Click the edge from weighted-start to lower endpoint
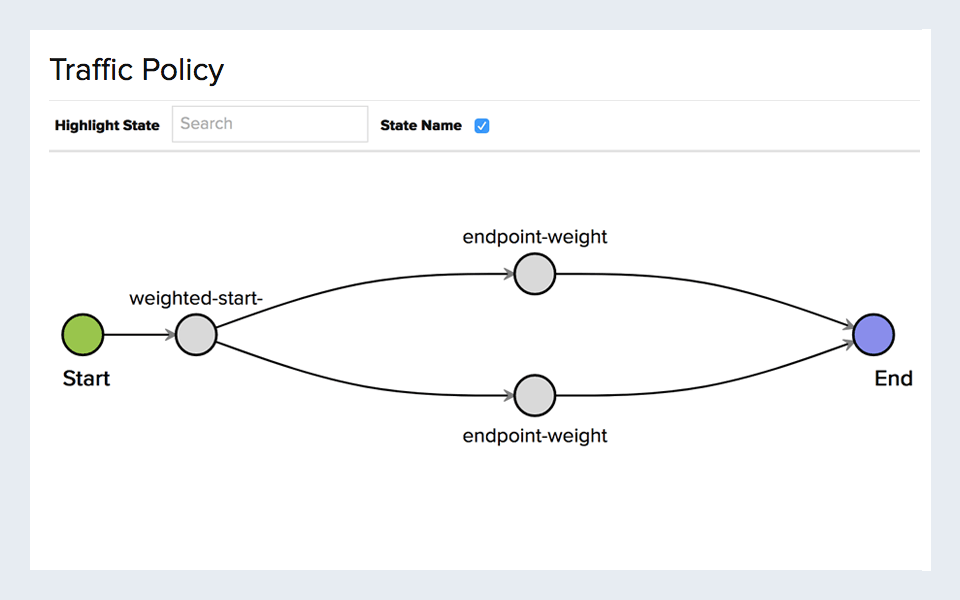This screenshot has height=600, width=960. point(360,383)
